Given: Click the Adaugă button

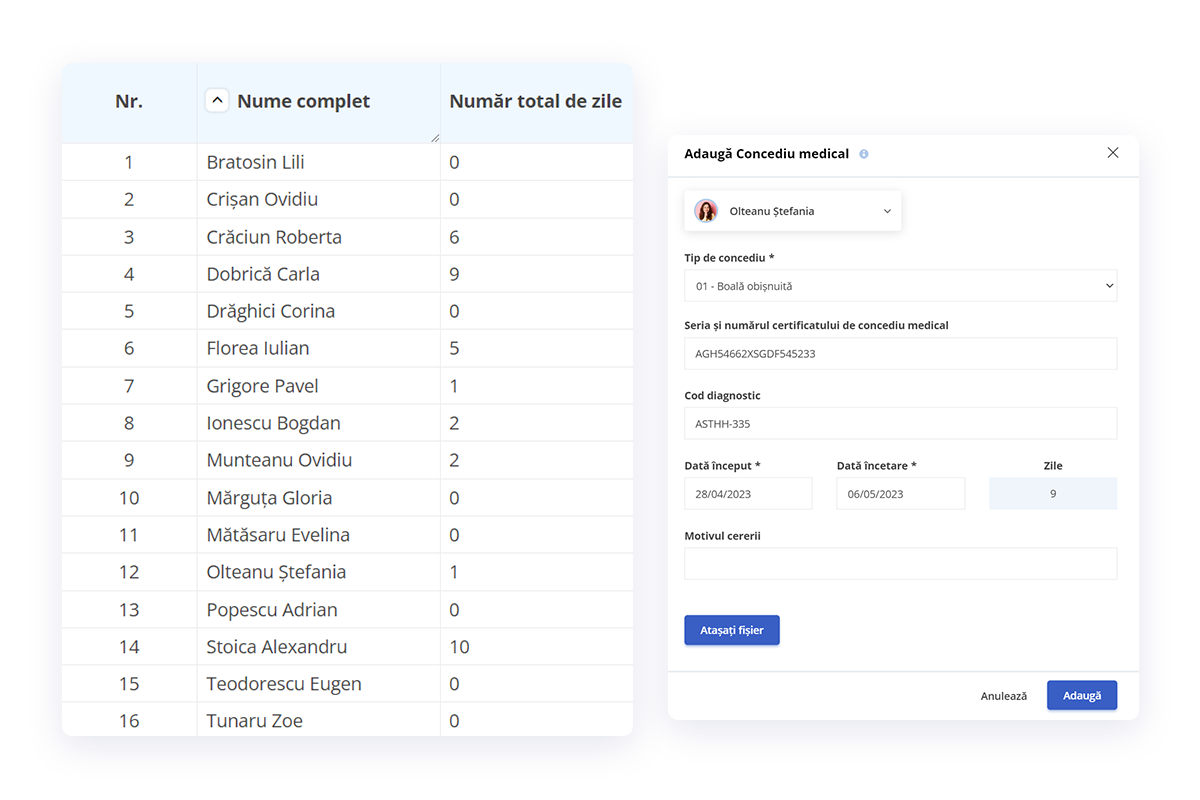Looking at the screenshot, I should (x=1082, y=696).
